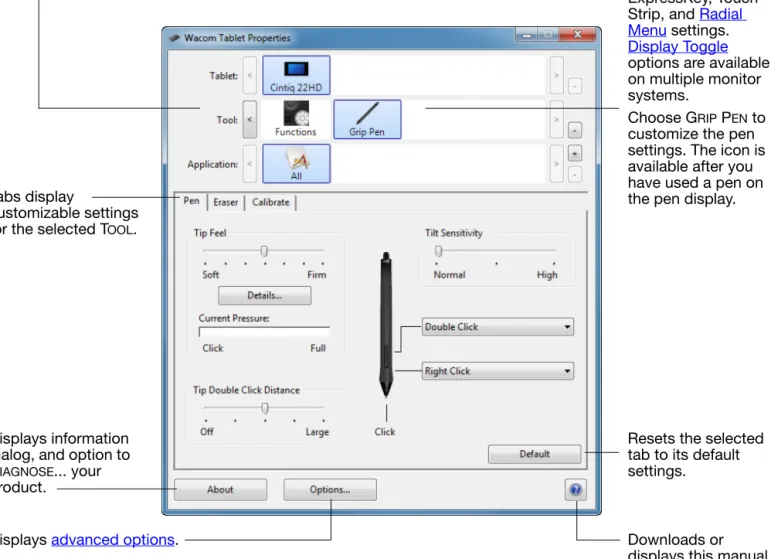Add an application with the plus button
Screen dimensions: 771x559
pos(574,153)
